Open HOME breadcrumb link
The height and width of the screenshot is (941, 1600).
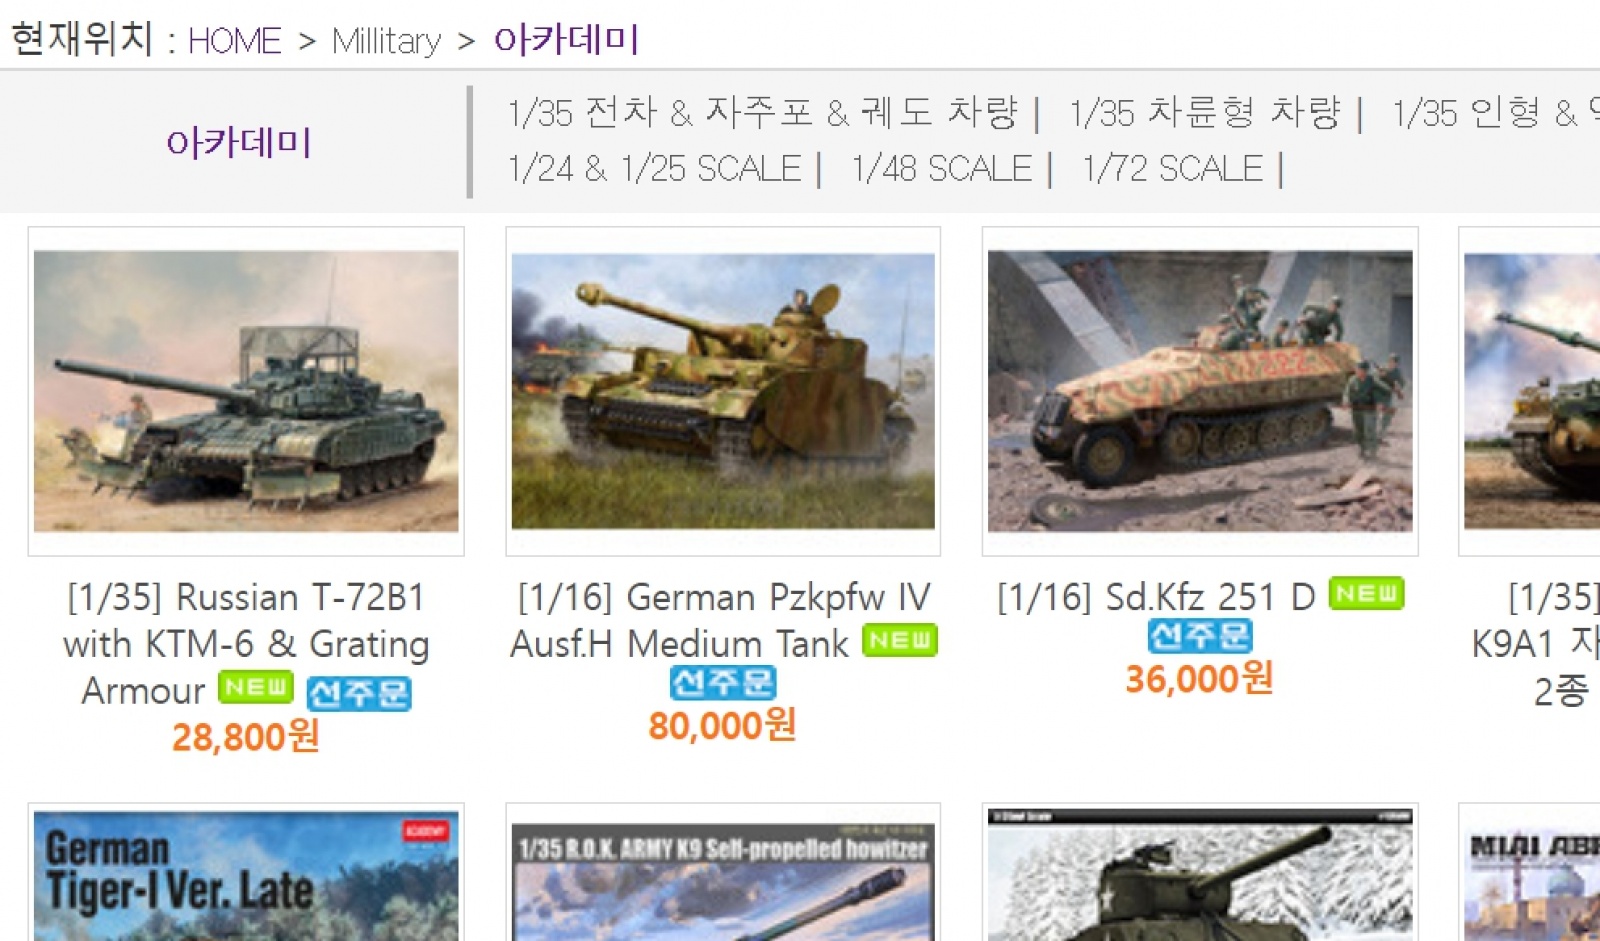(x=235, y=41)
